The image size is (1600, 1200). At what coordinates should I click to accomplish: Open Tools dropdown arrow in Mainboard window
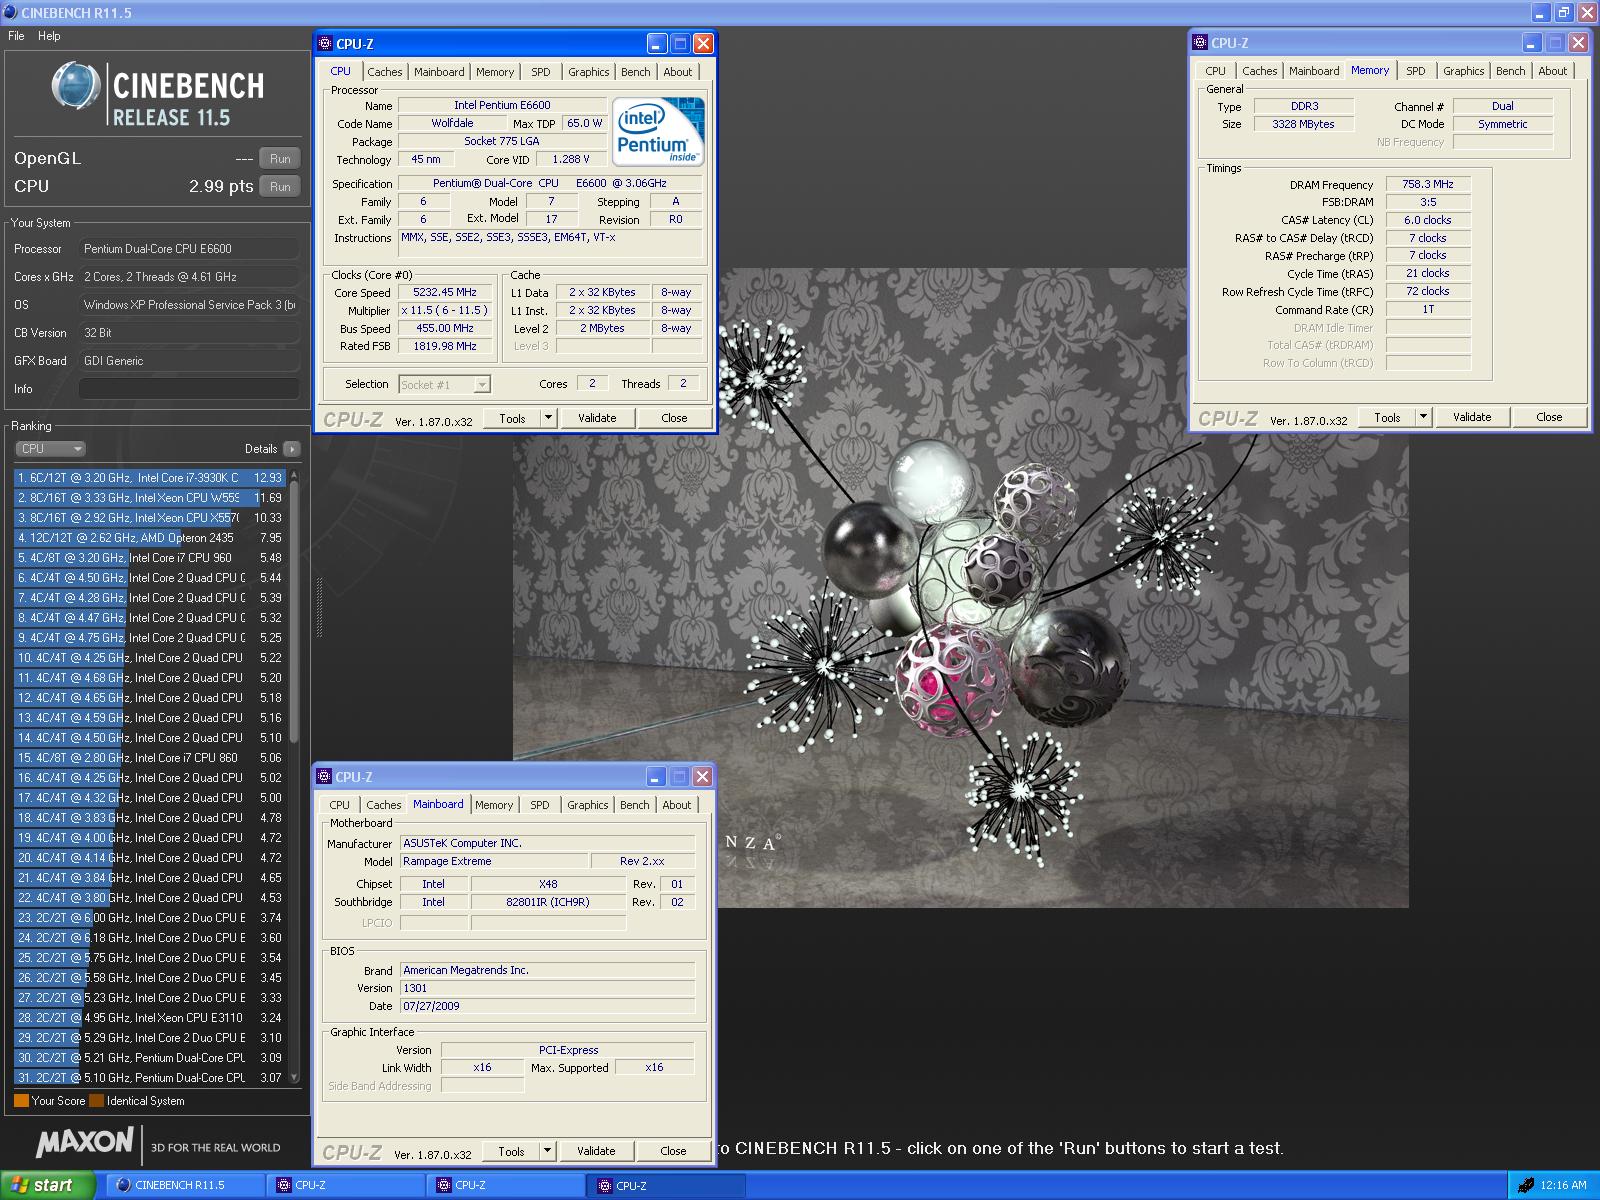pos(547,1151)
